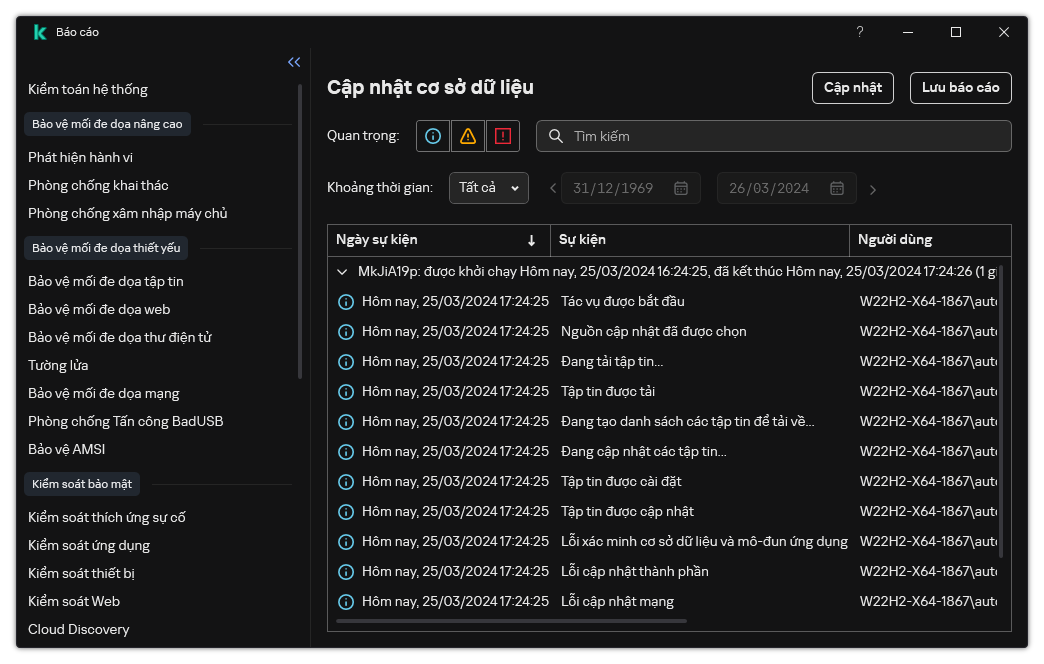This screenshot has width=1044, height=664.
Task: Open Tường lửa report in sidebar
Action: pos(58,365)
